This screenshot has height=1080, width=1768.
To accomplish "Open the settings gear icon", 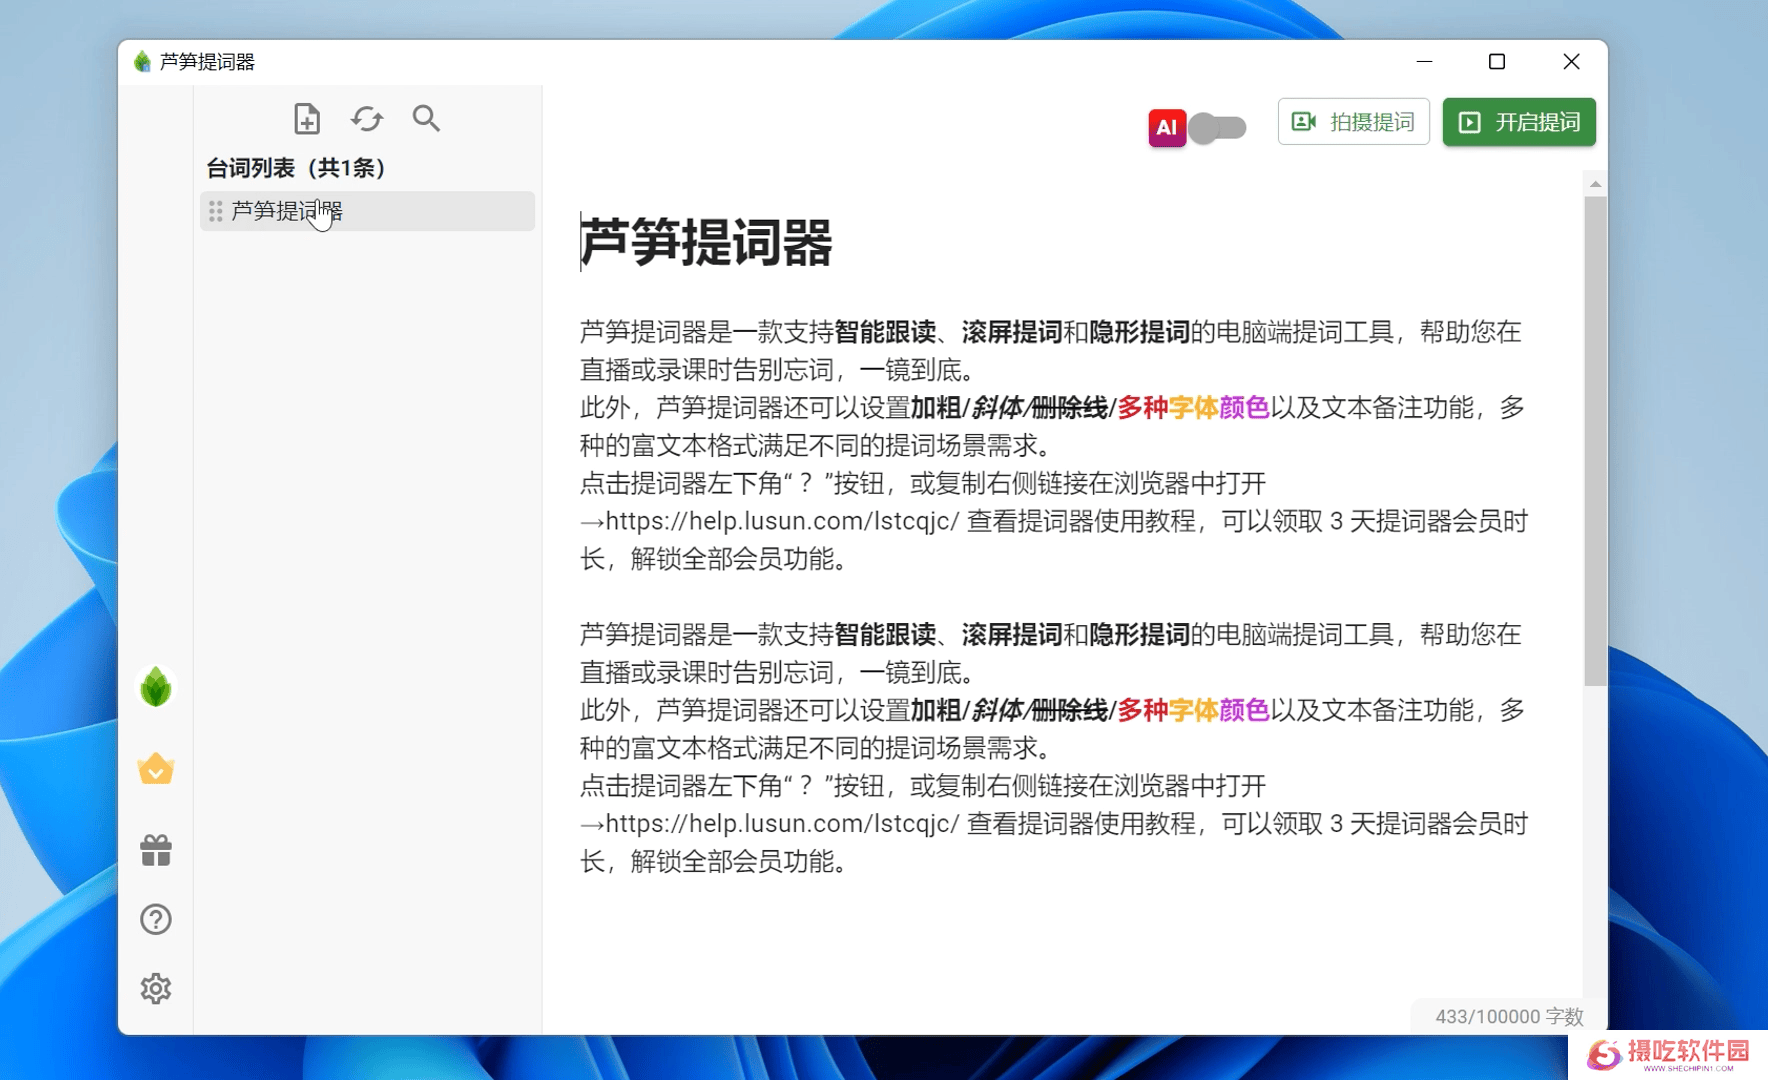I will tap(156, 988).
